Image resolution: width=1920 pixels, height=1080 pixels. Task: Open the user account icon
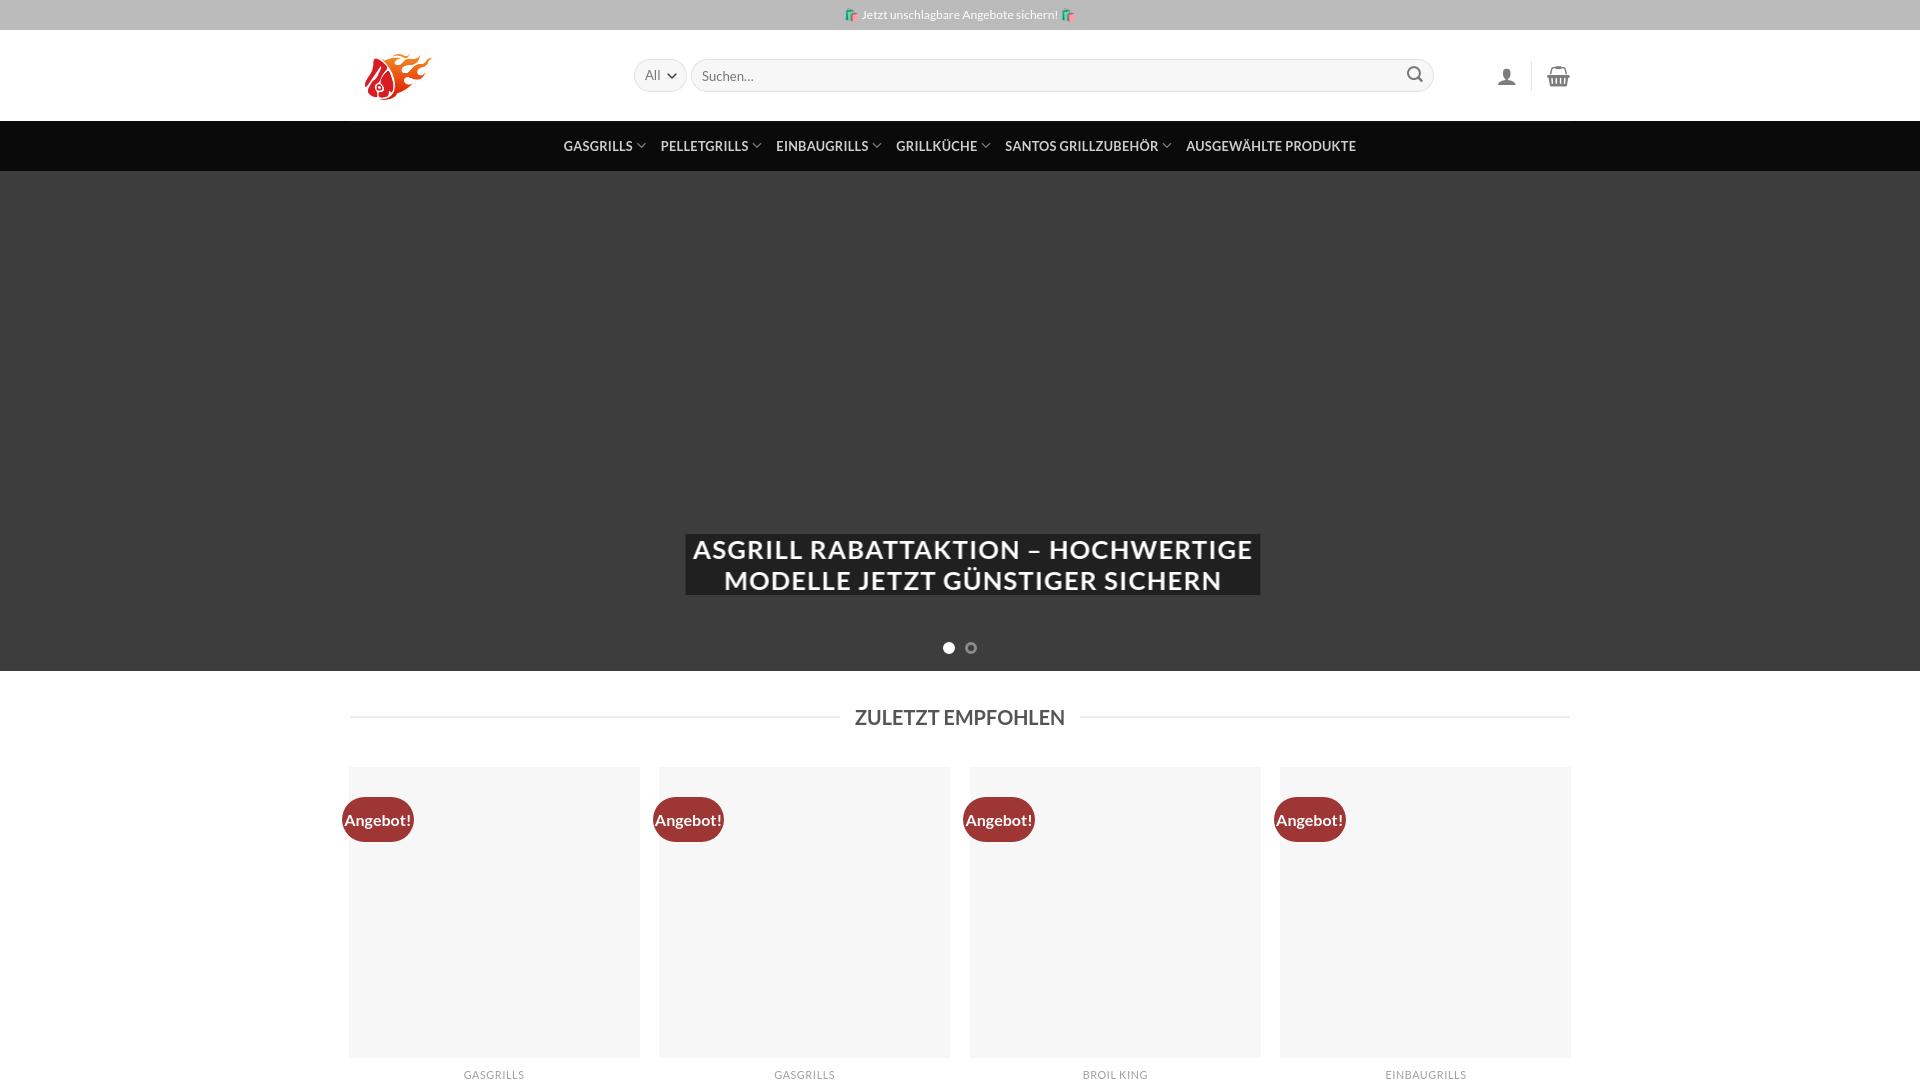[1506, 77]
